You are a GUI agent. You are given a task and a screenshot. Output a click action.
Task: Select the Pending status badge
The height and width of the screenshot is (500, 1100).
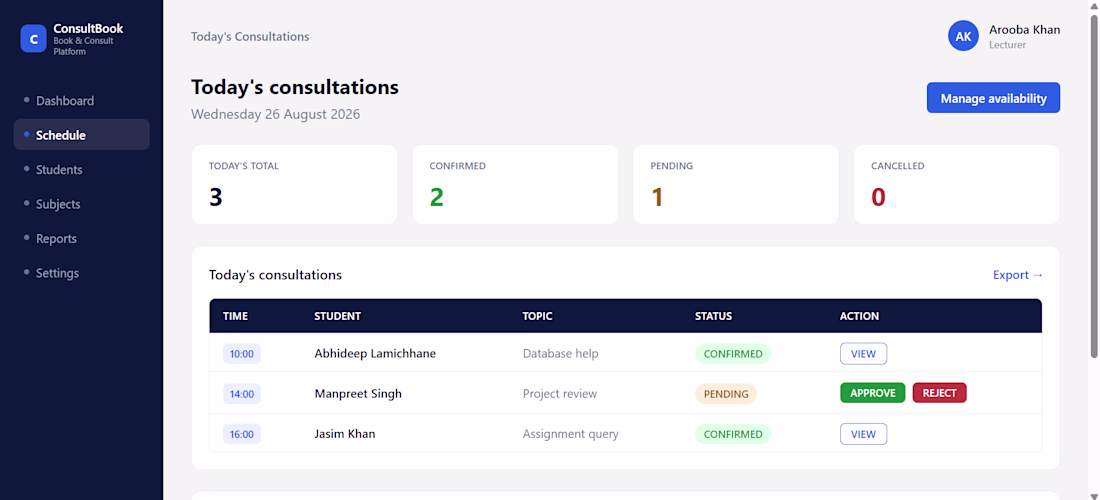click(x=725, y=394)
